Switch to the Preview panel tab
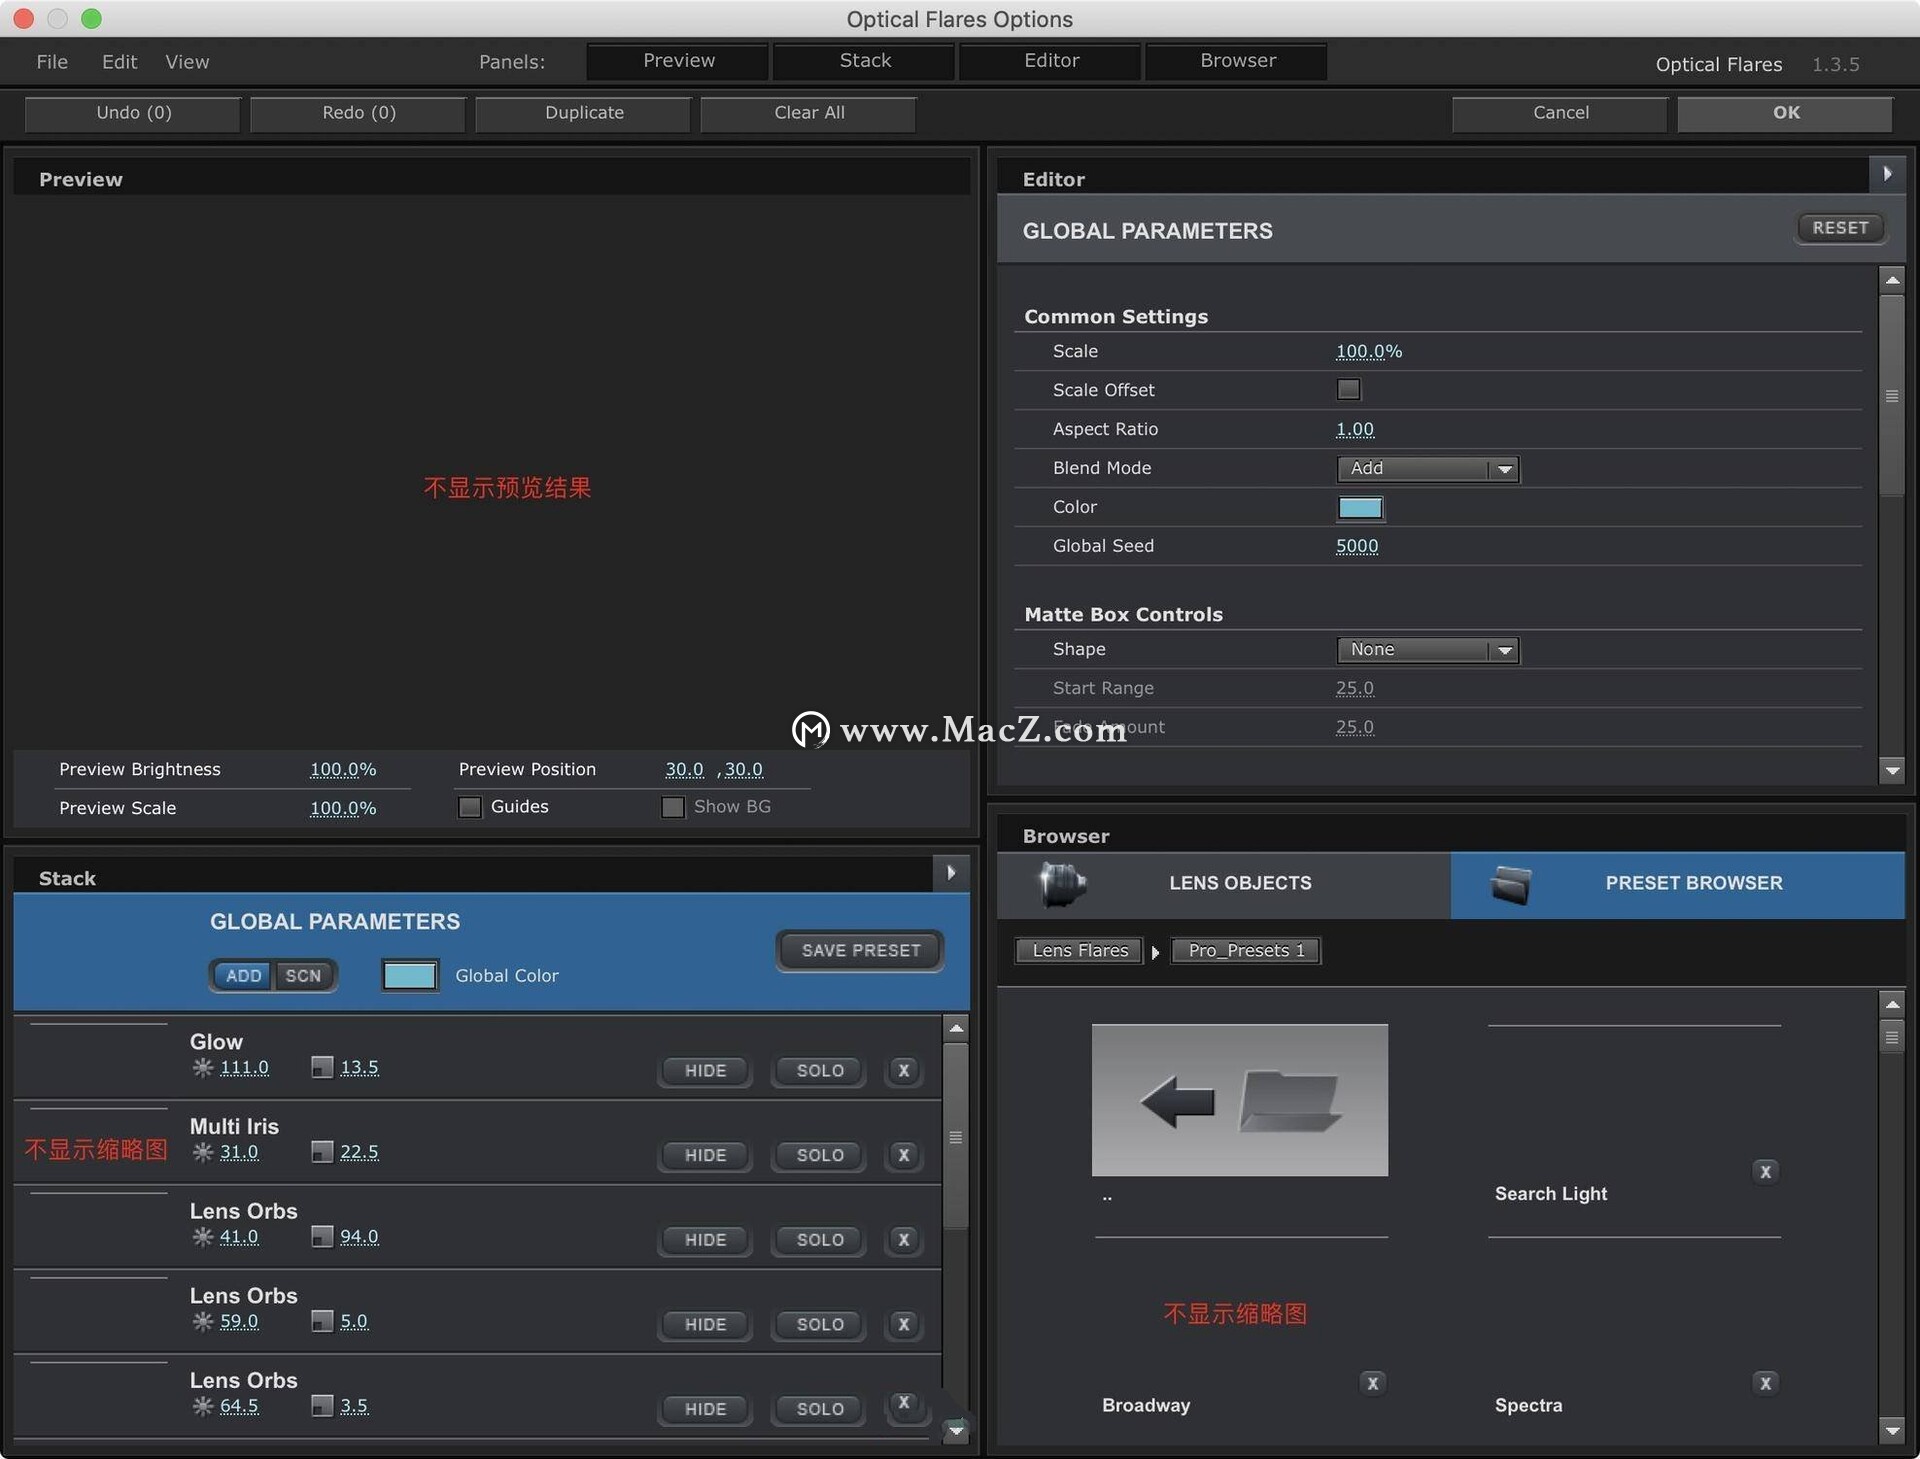This screenshot has width=1920, height=1459. pyautogui.click(x=677, y=58)
